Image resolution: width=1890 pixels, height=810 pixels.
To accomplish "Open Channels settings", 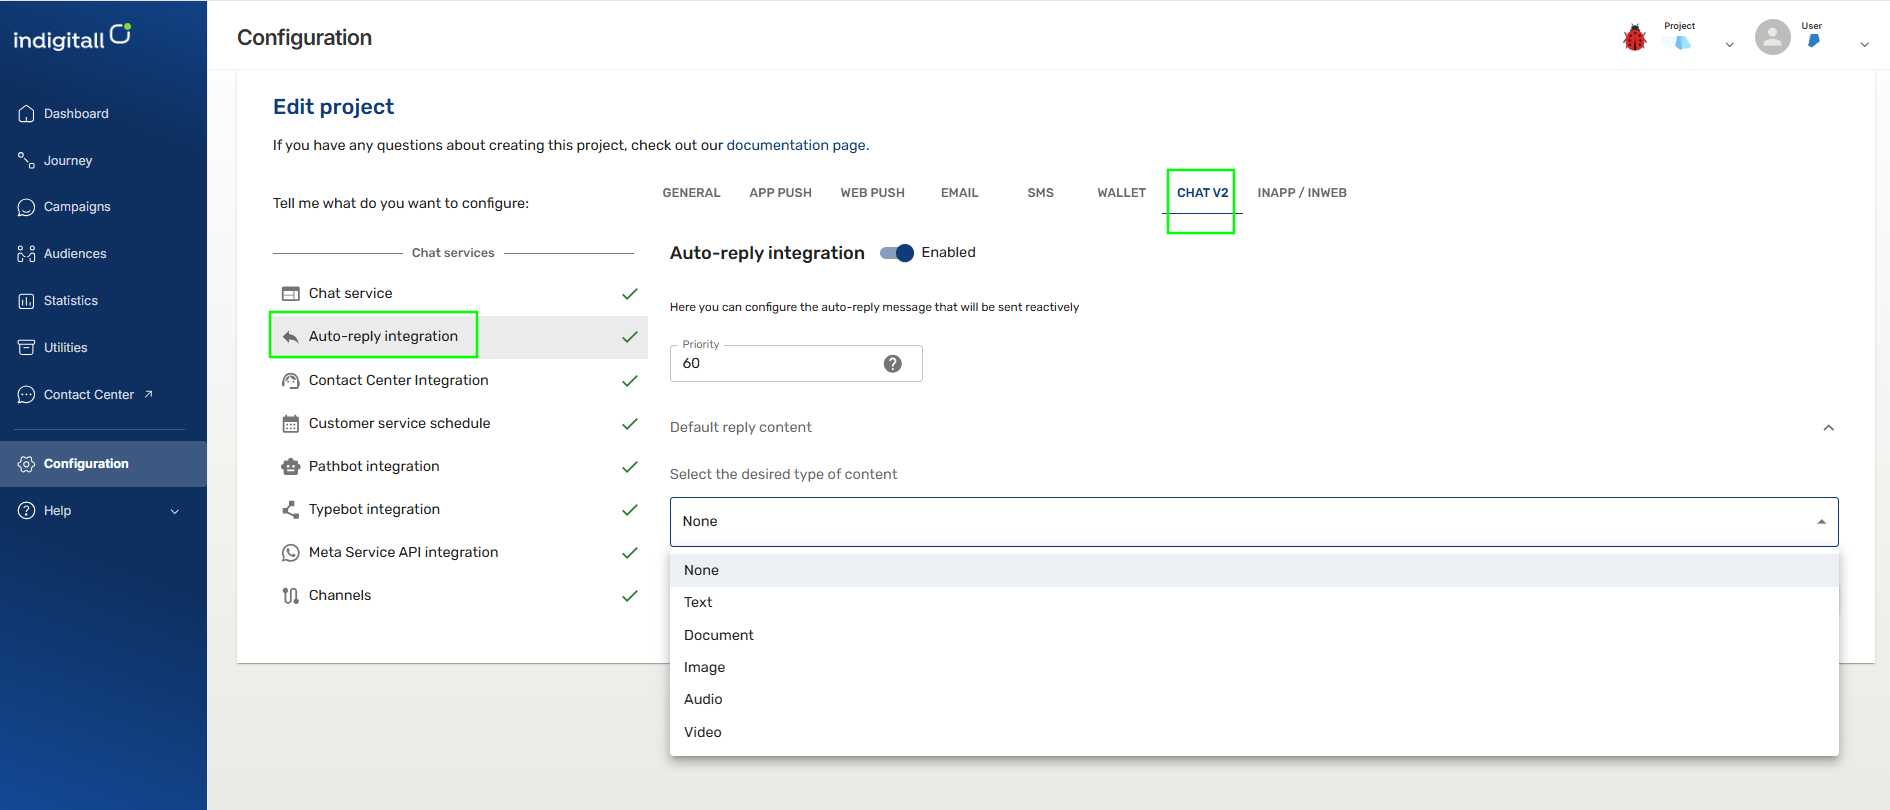I will [460, 596].
